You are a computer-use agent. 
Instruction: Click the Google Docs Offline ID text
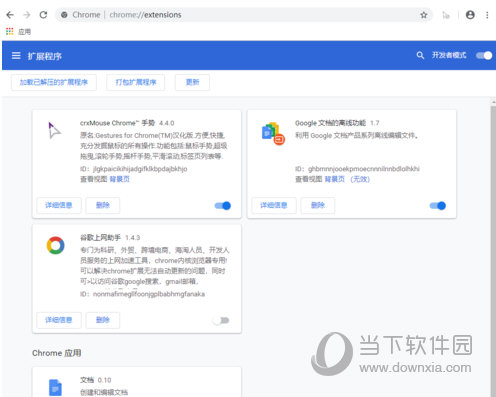[x=357, y=169]
